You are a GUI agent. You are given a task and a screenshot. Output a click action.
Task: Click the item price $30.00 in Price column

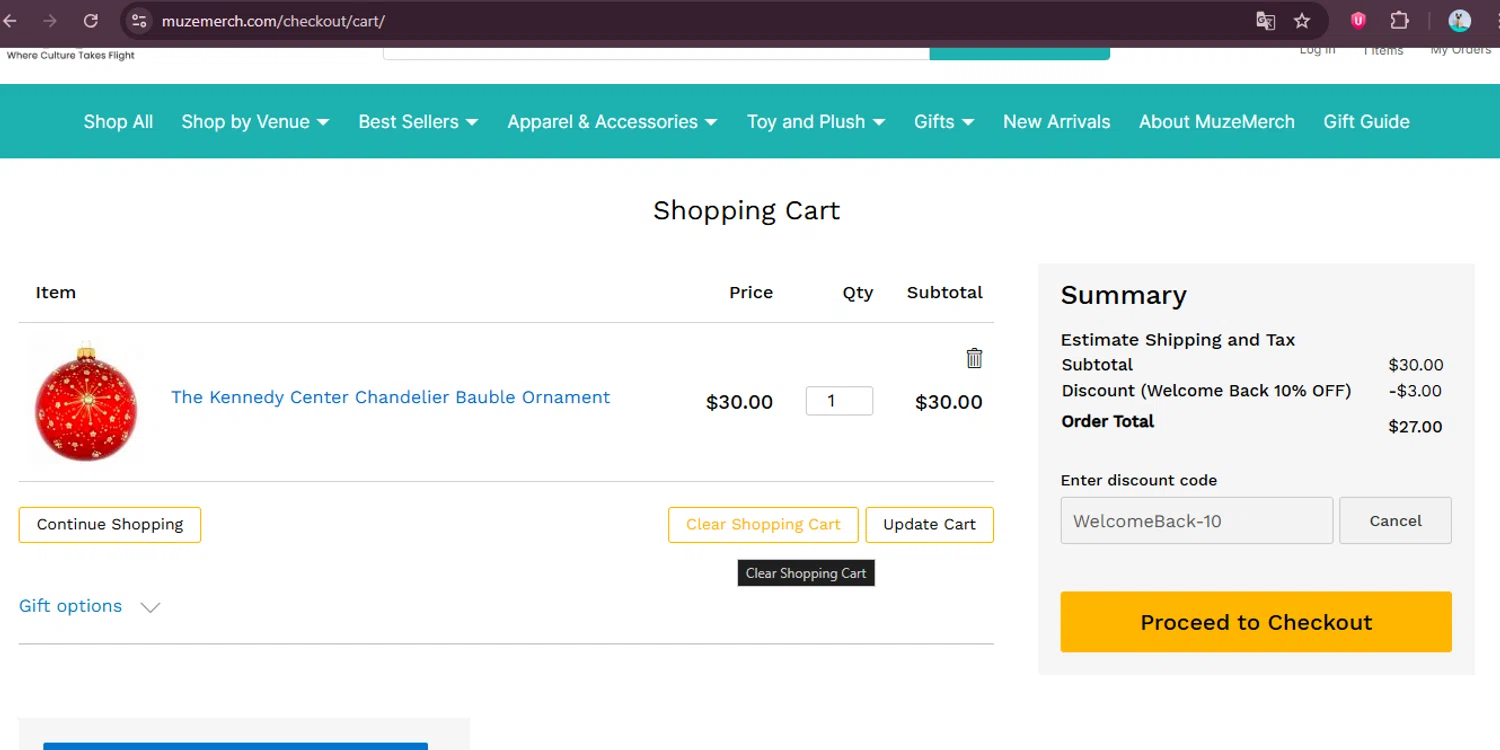(x=739, y=402)
